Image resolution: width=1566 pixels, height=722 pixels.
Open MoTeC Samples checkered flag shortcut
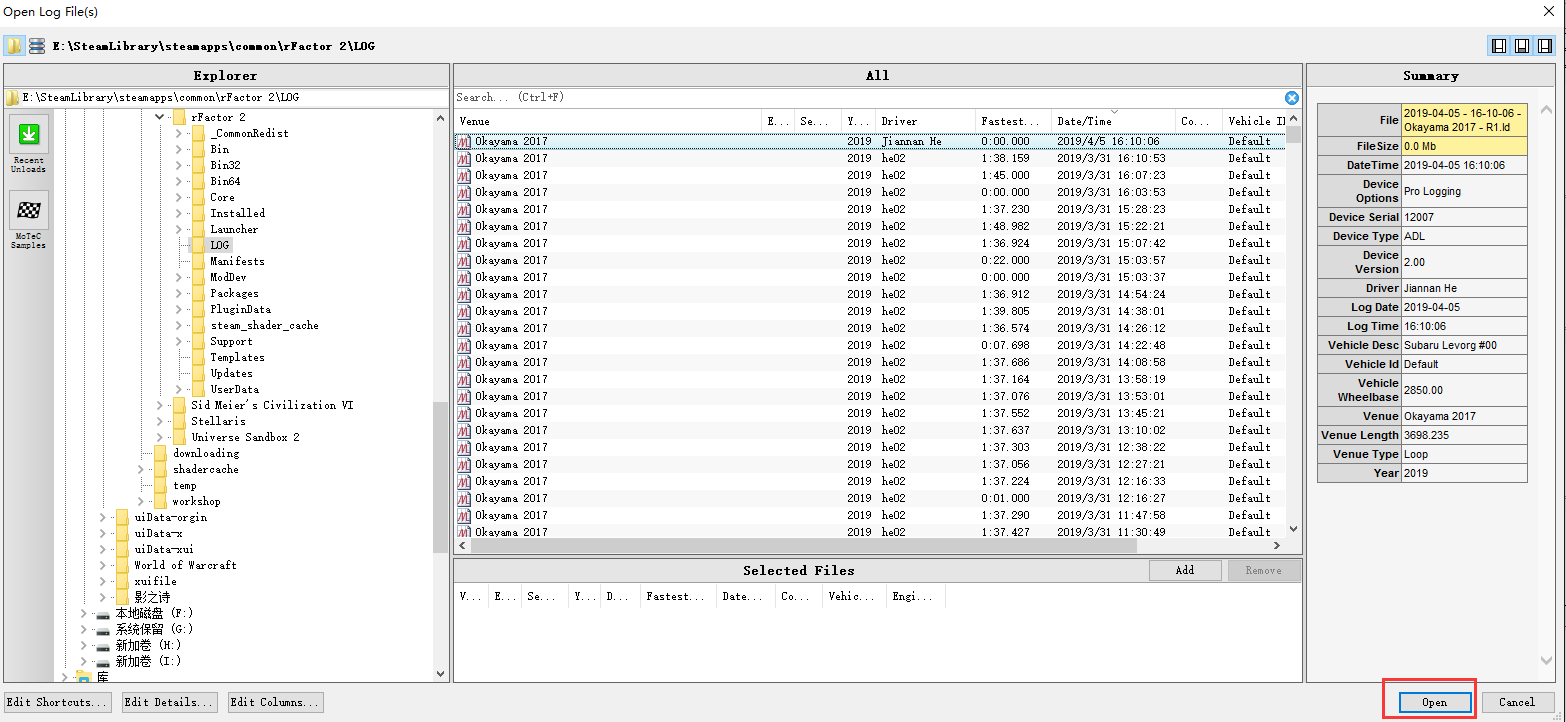[x=29, y=222]
